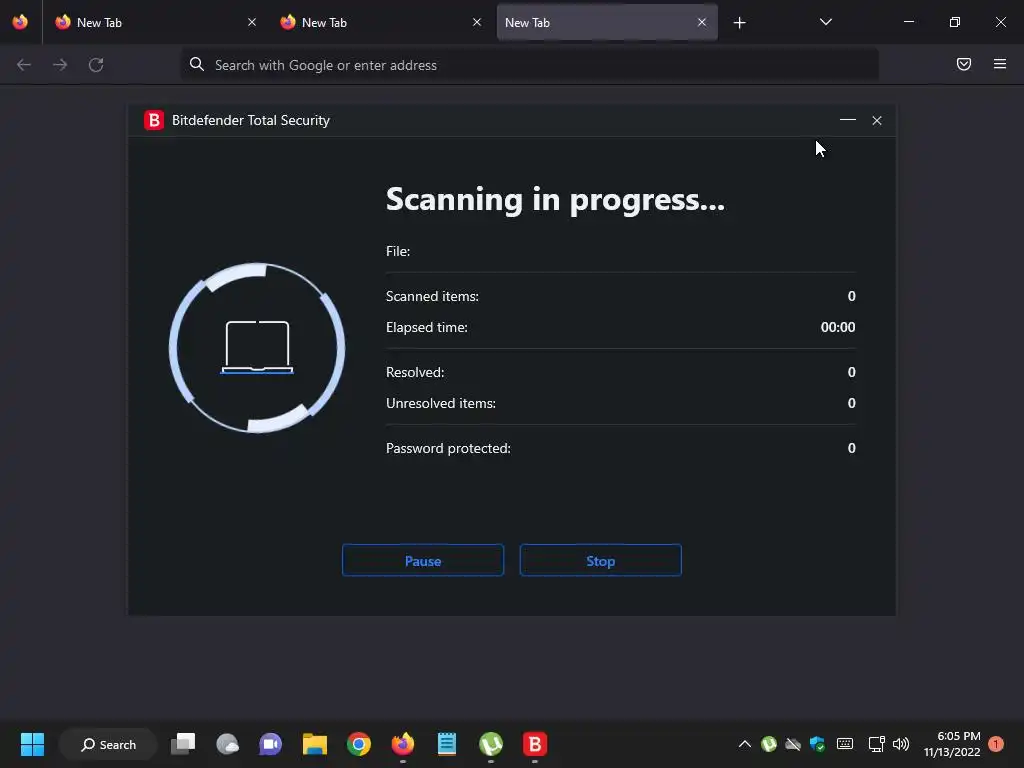Open Task View on the taskbar
Viewport: 1024px width, 768px height.
(183, 744)
